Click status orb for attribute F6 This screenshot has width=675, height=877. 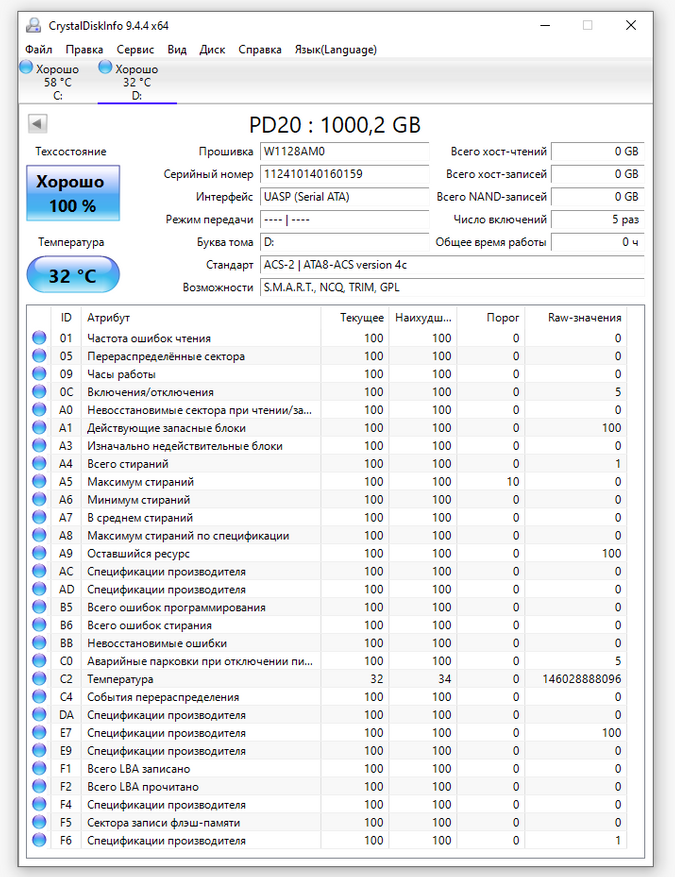point(39,840)
